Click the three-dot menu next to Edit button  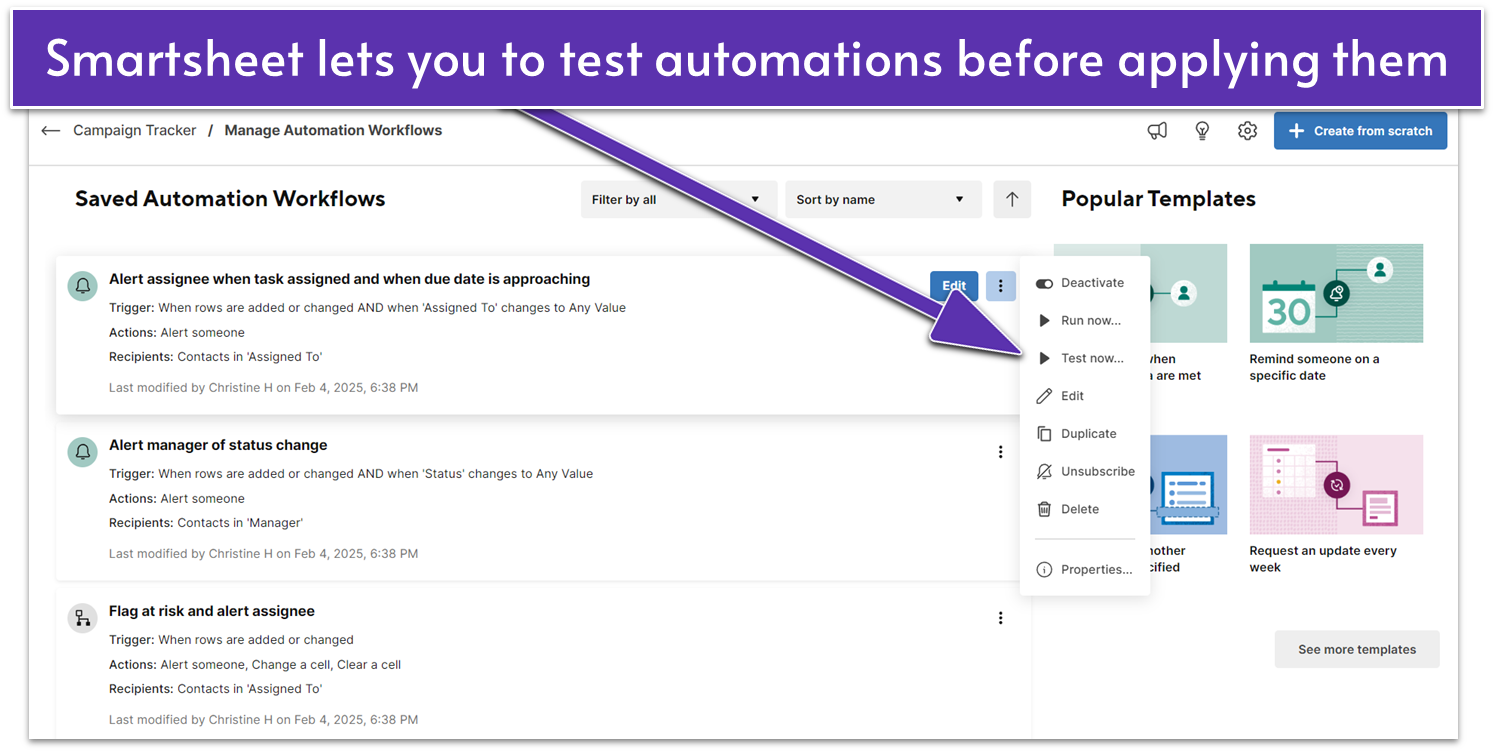(1001, 286)
